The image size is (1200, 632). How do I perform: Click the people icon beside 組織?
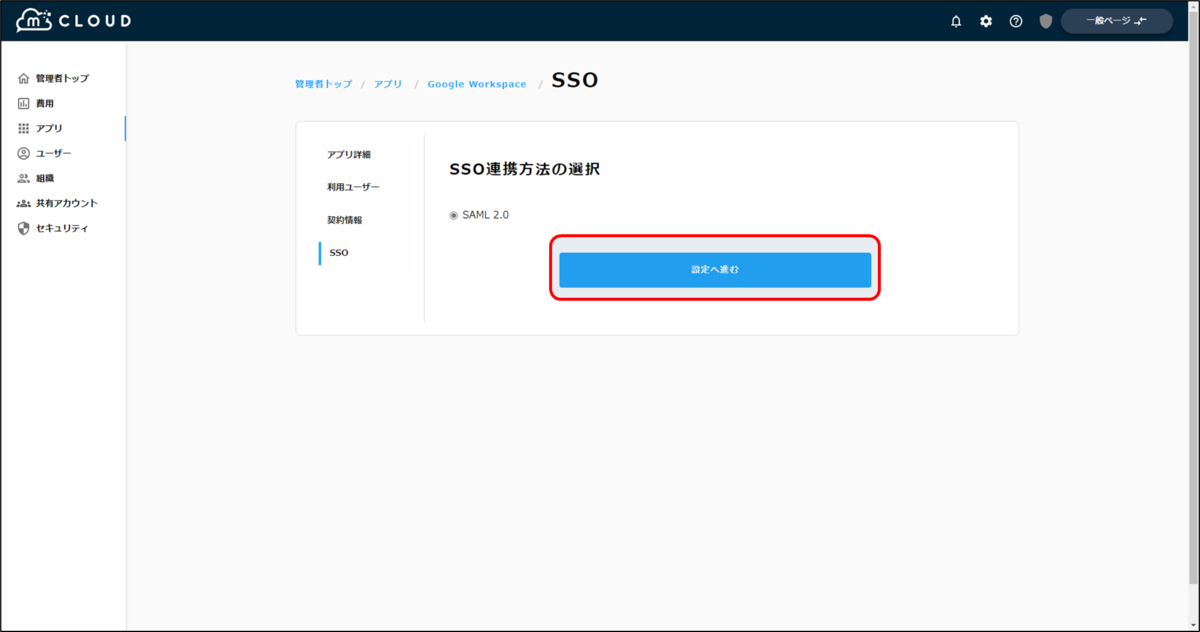[x=24, y=178]
